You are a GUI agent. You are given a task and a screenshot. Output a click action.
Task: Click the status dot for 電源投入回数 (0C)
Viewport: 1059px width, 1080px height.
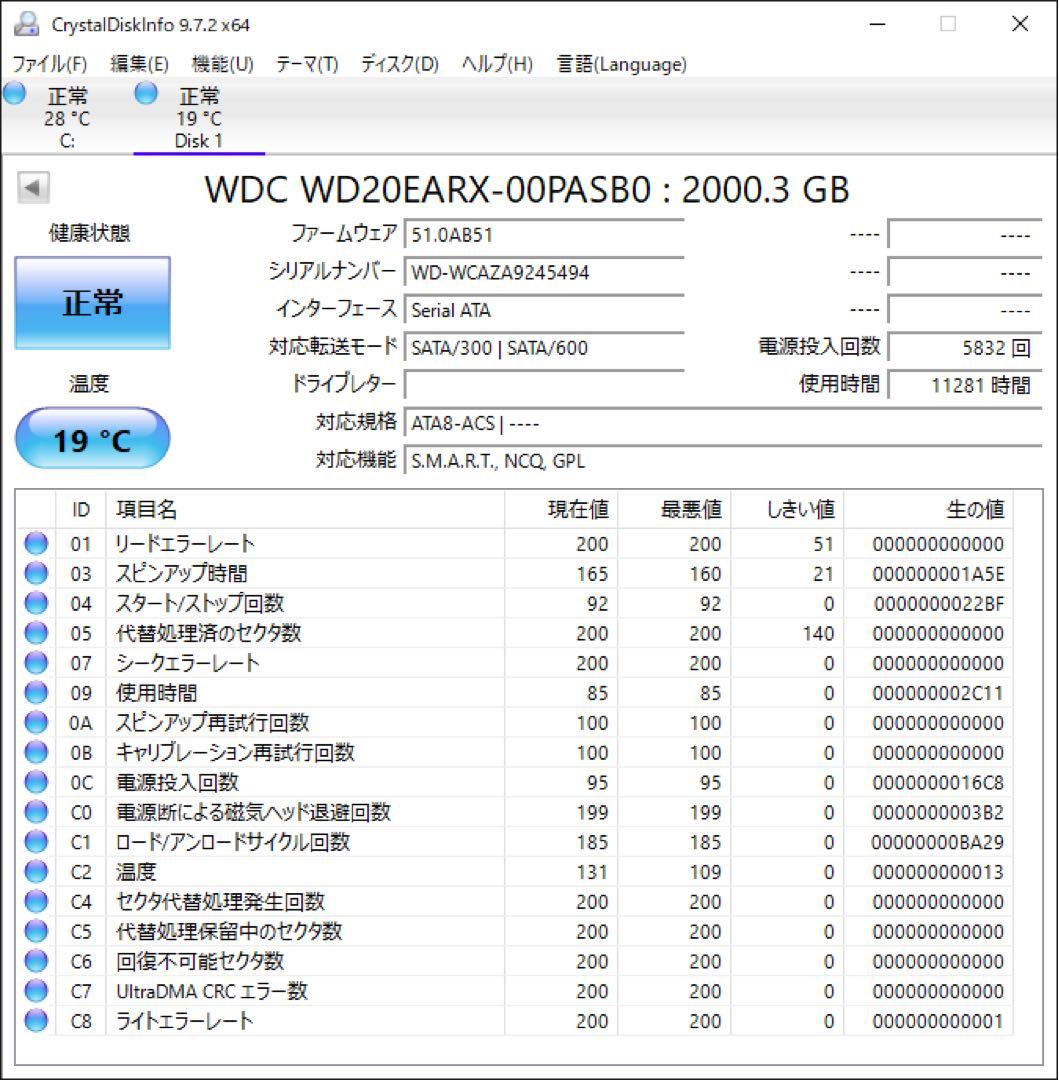pyautogui.click(x=36, y=782)
